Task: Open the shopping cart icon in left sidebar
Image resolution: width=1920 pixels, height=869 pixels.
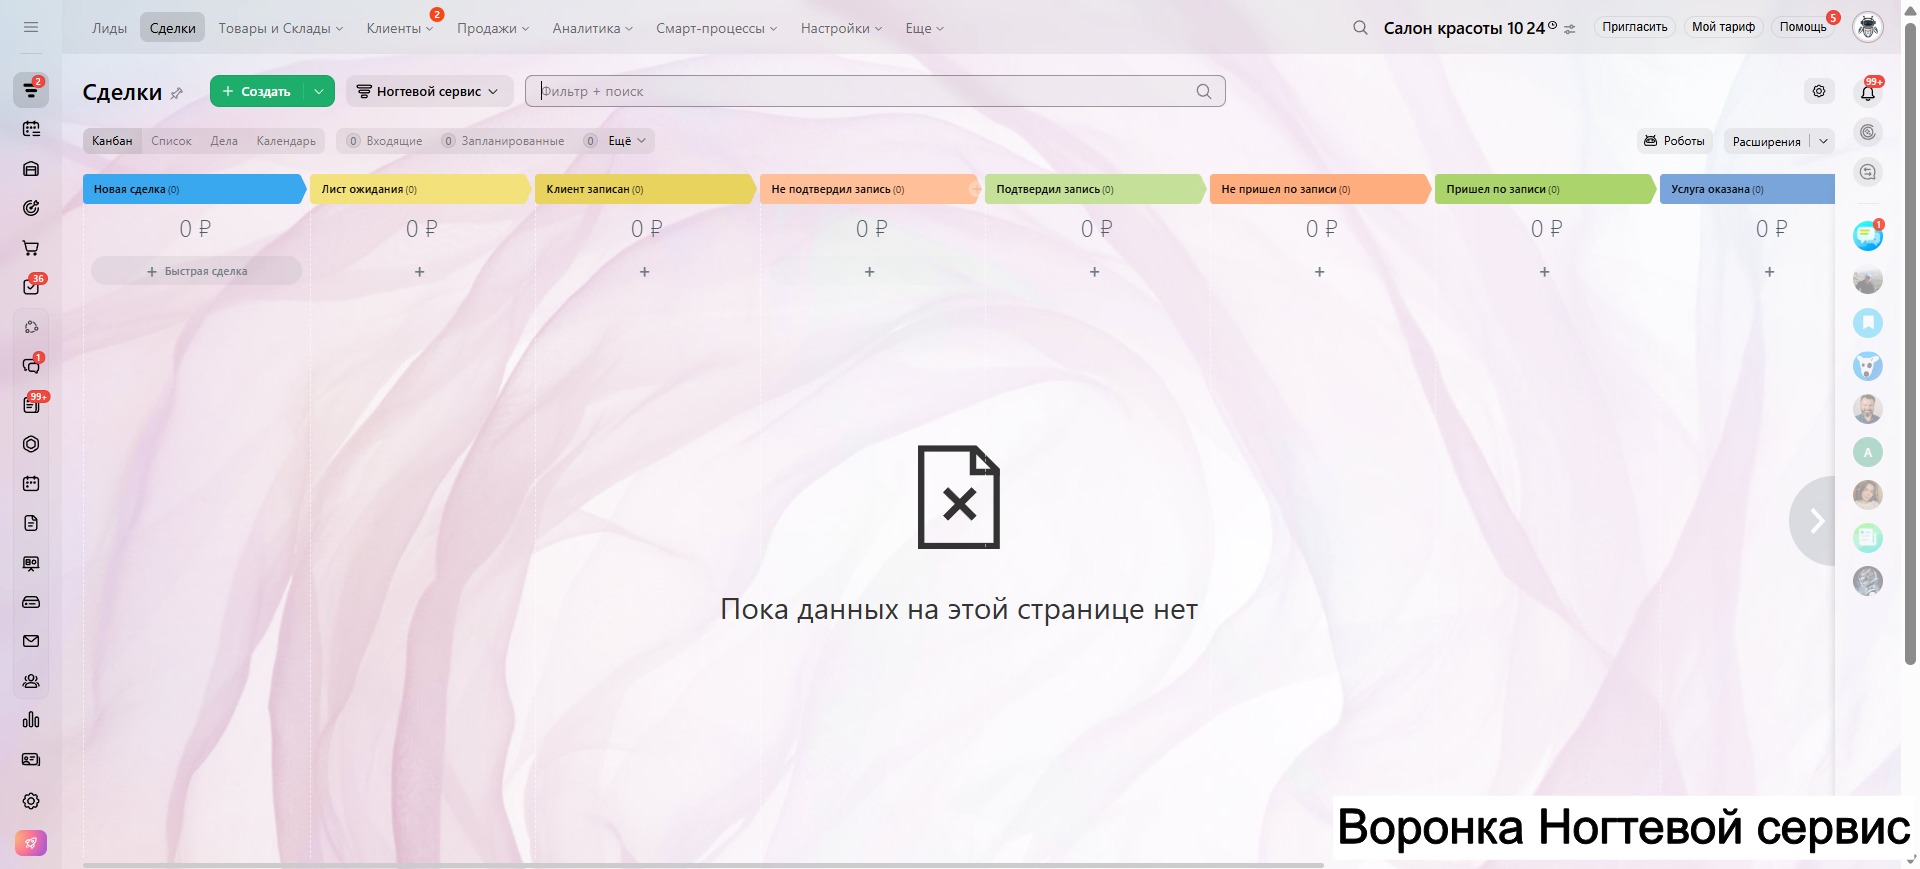Action: (x=31, y=248)
